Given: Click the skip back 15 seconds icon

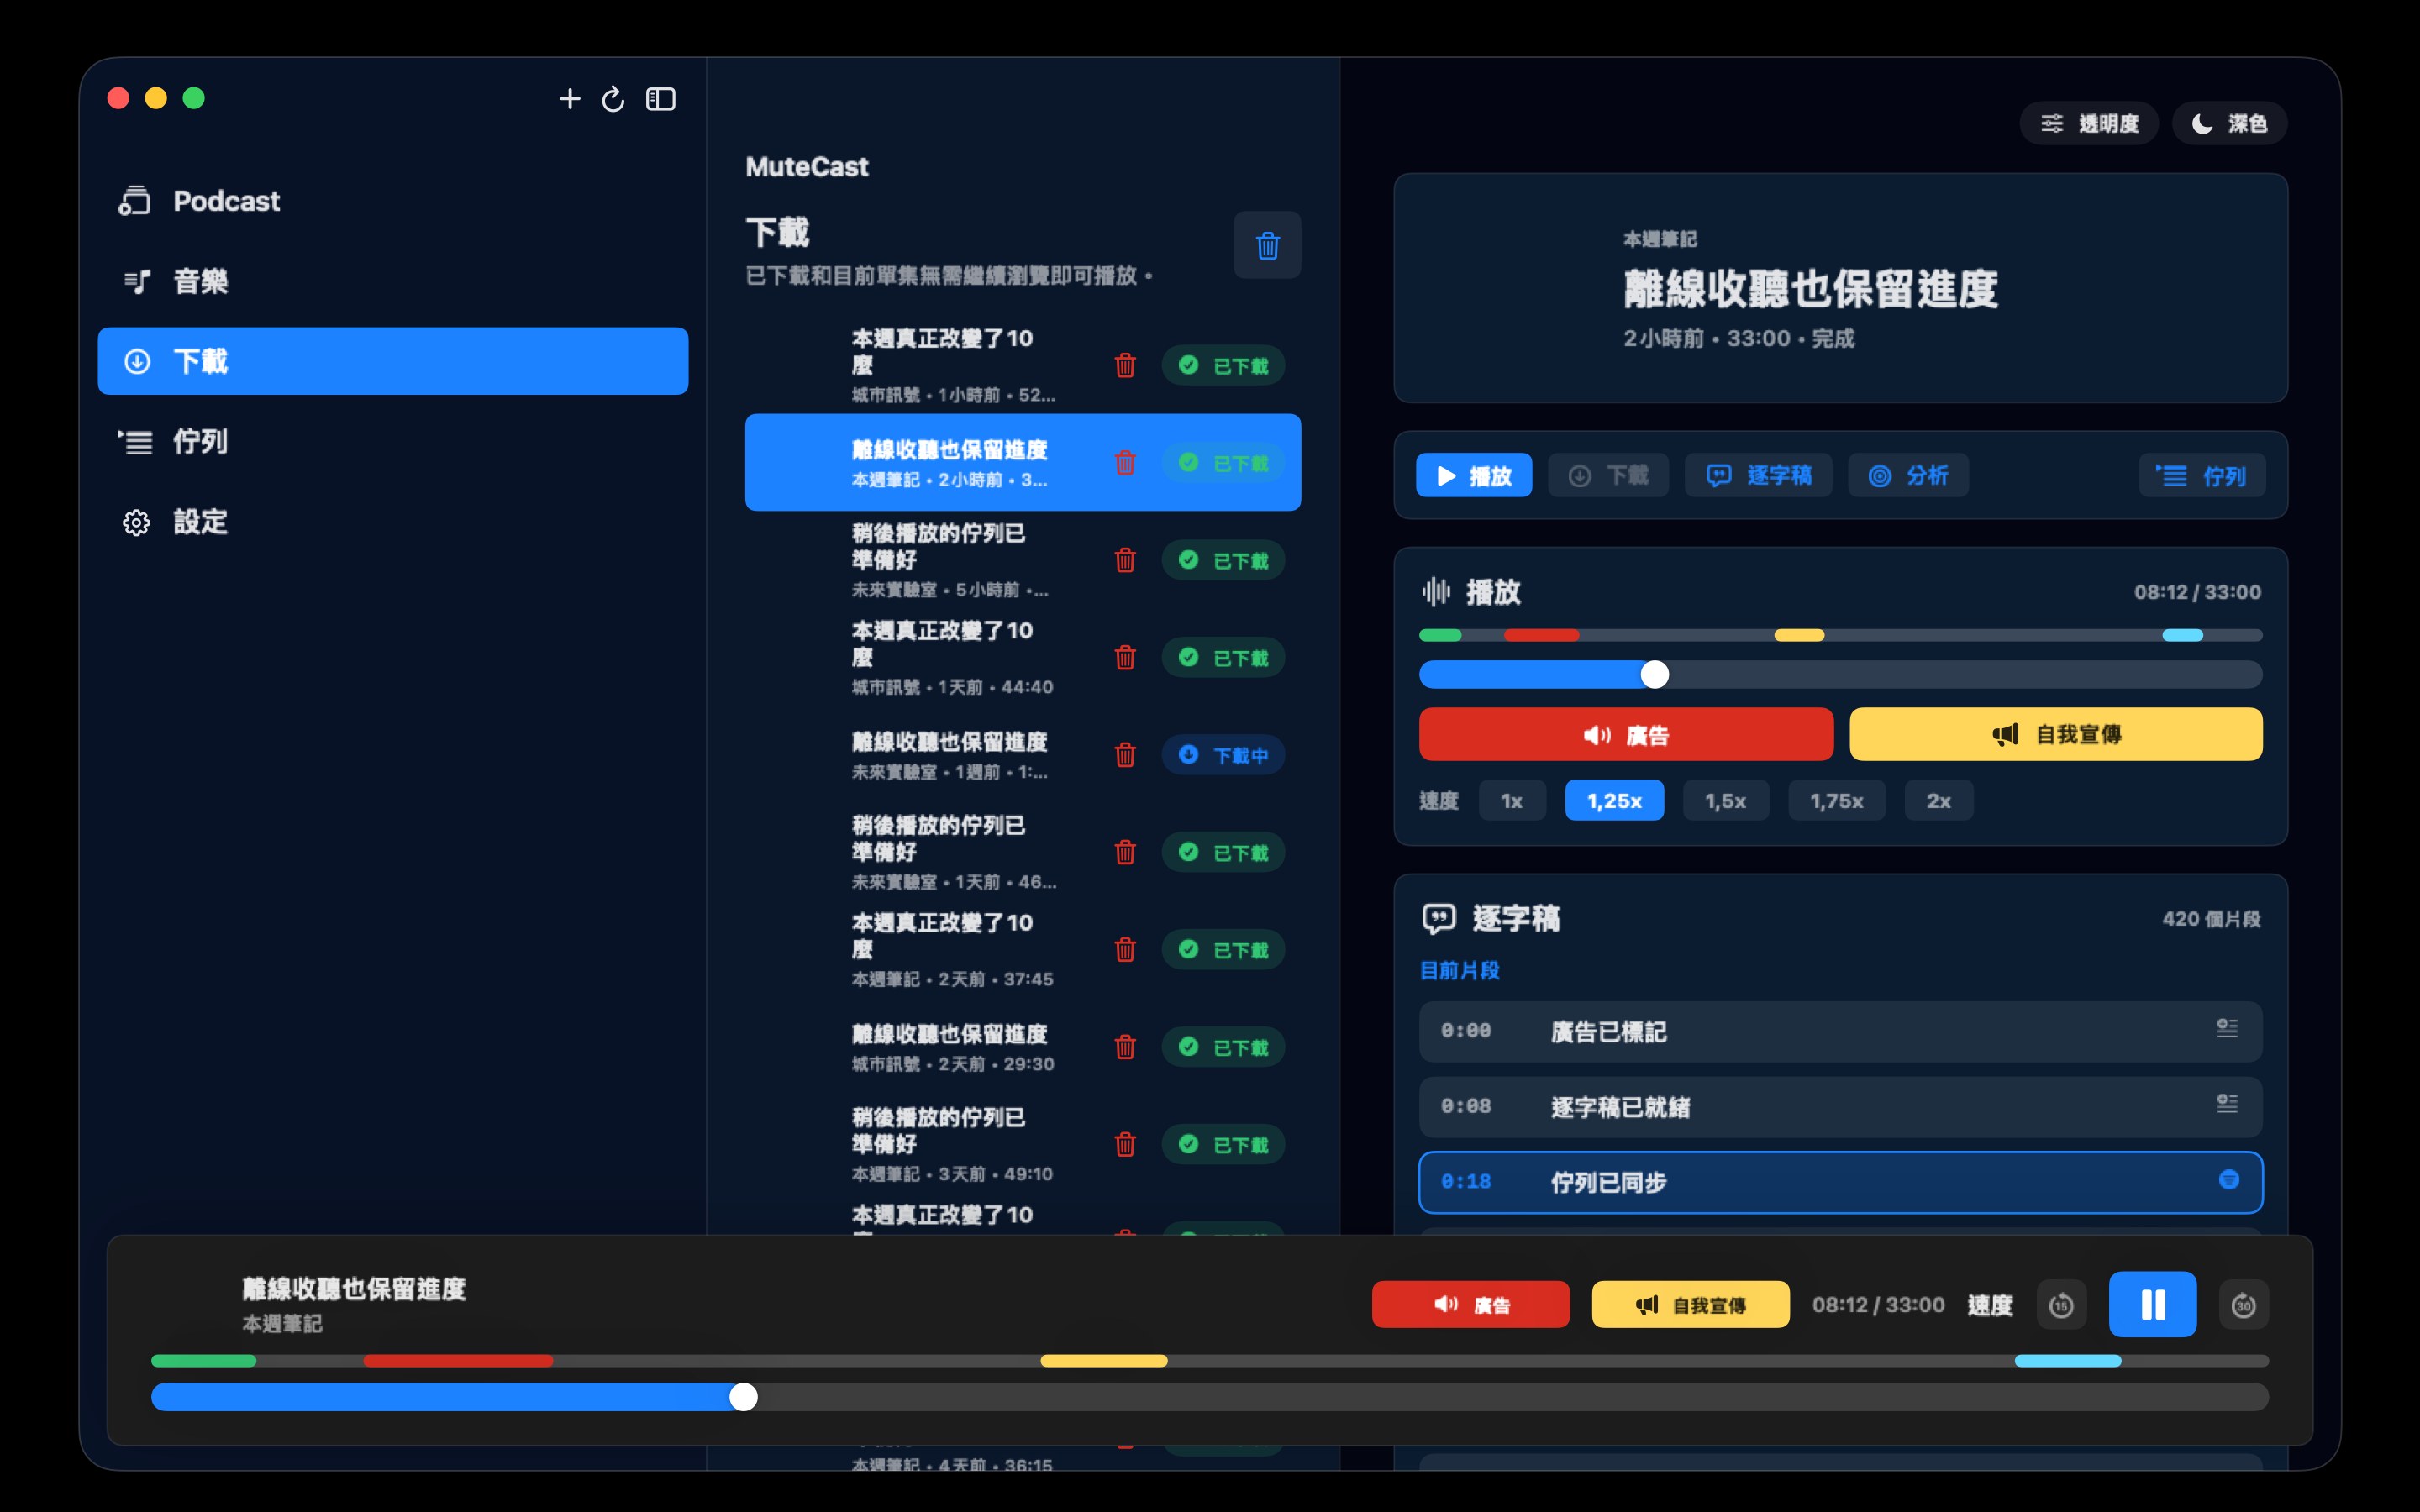Looking at the screenshot, I should (x=2061, y=1305).
